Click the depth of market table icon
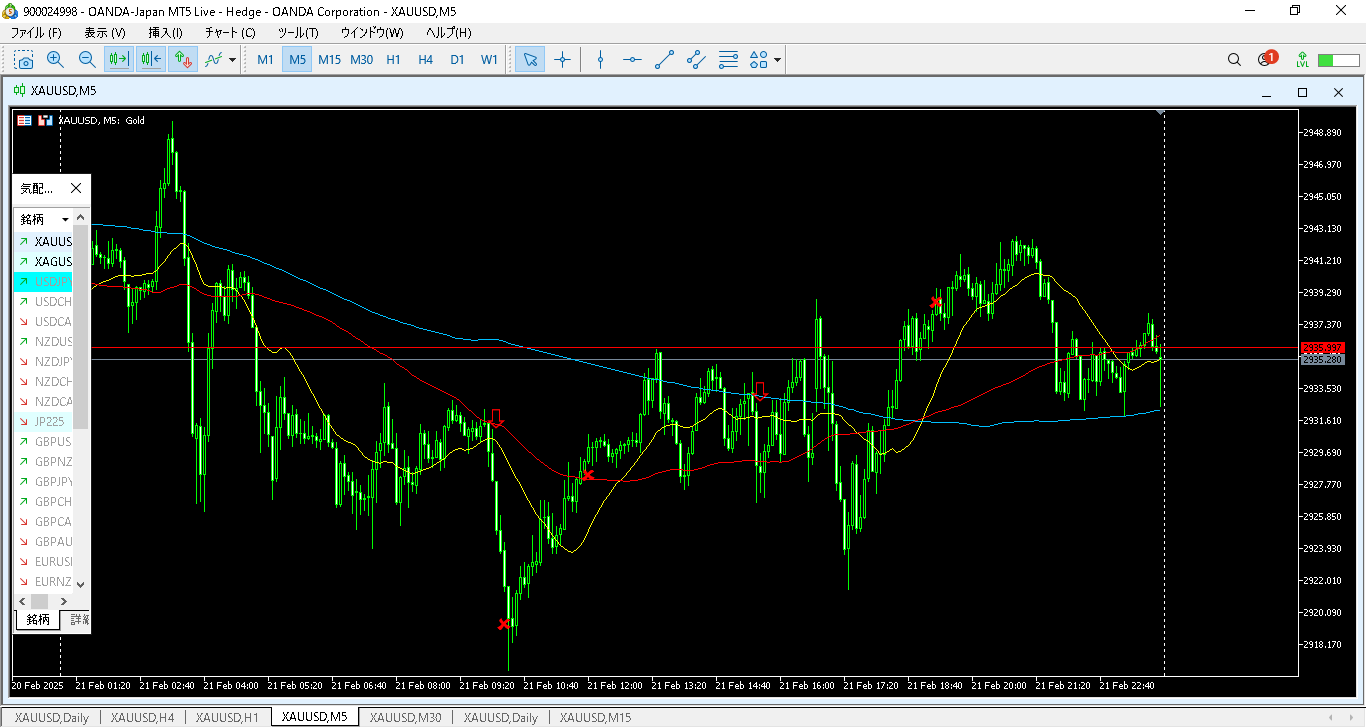This screenshot has width=1366, height=728. coord(24,120)
